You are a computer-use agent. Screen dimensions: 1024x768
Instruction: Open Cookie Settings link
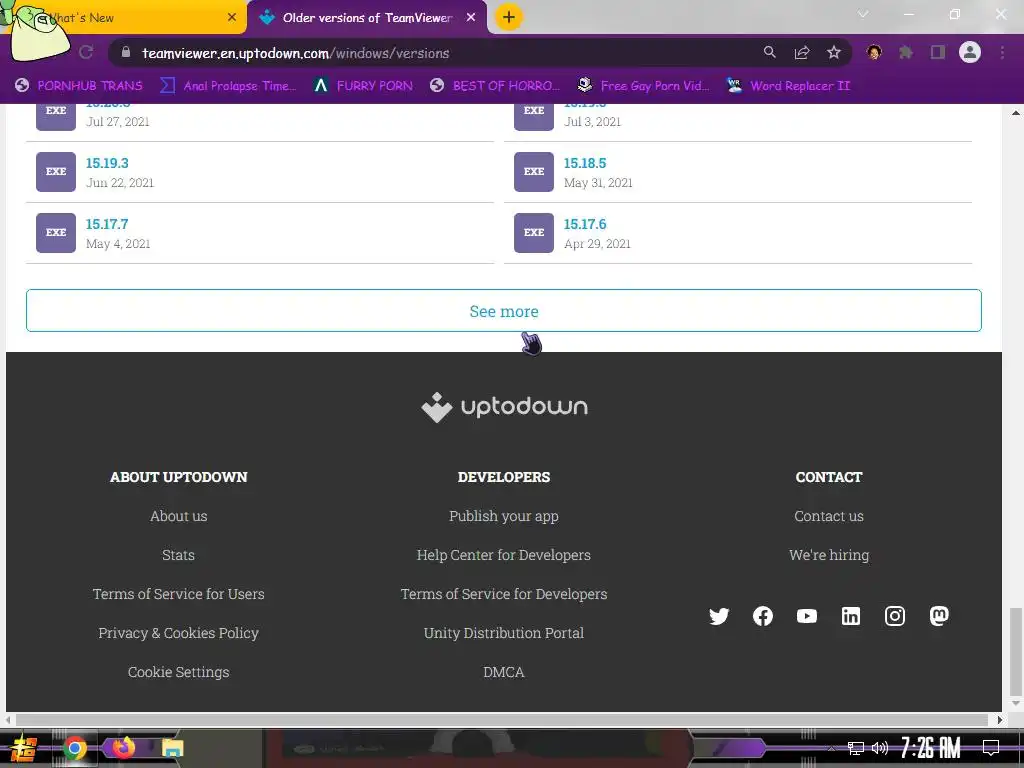(x=178, y=672)
